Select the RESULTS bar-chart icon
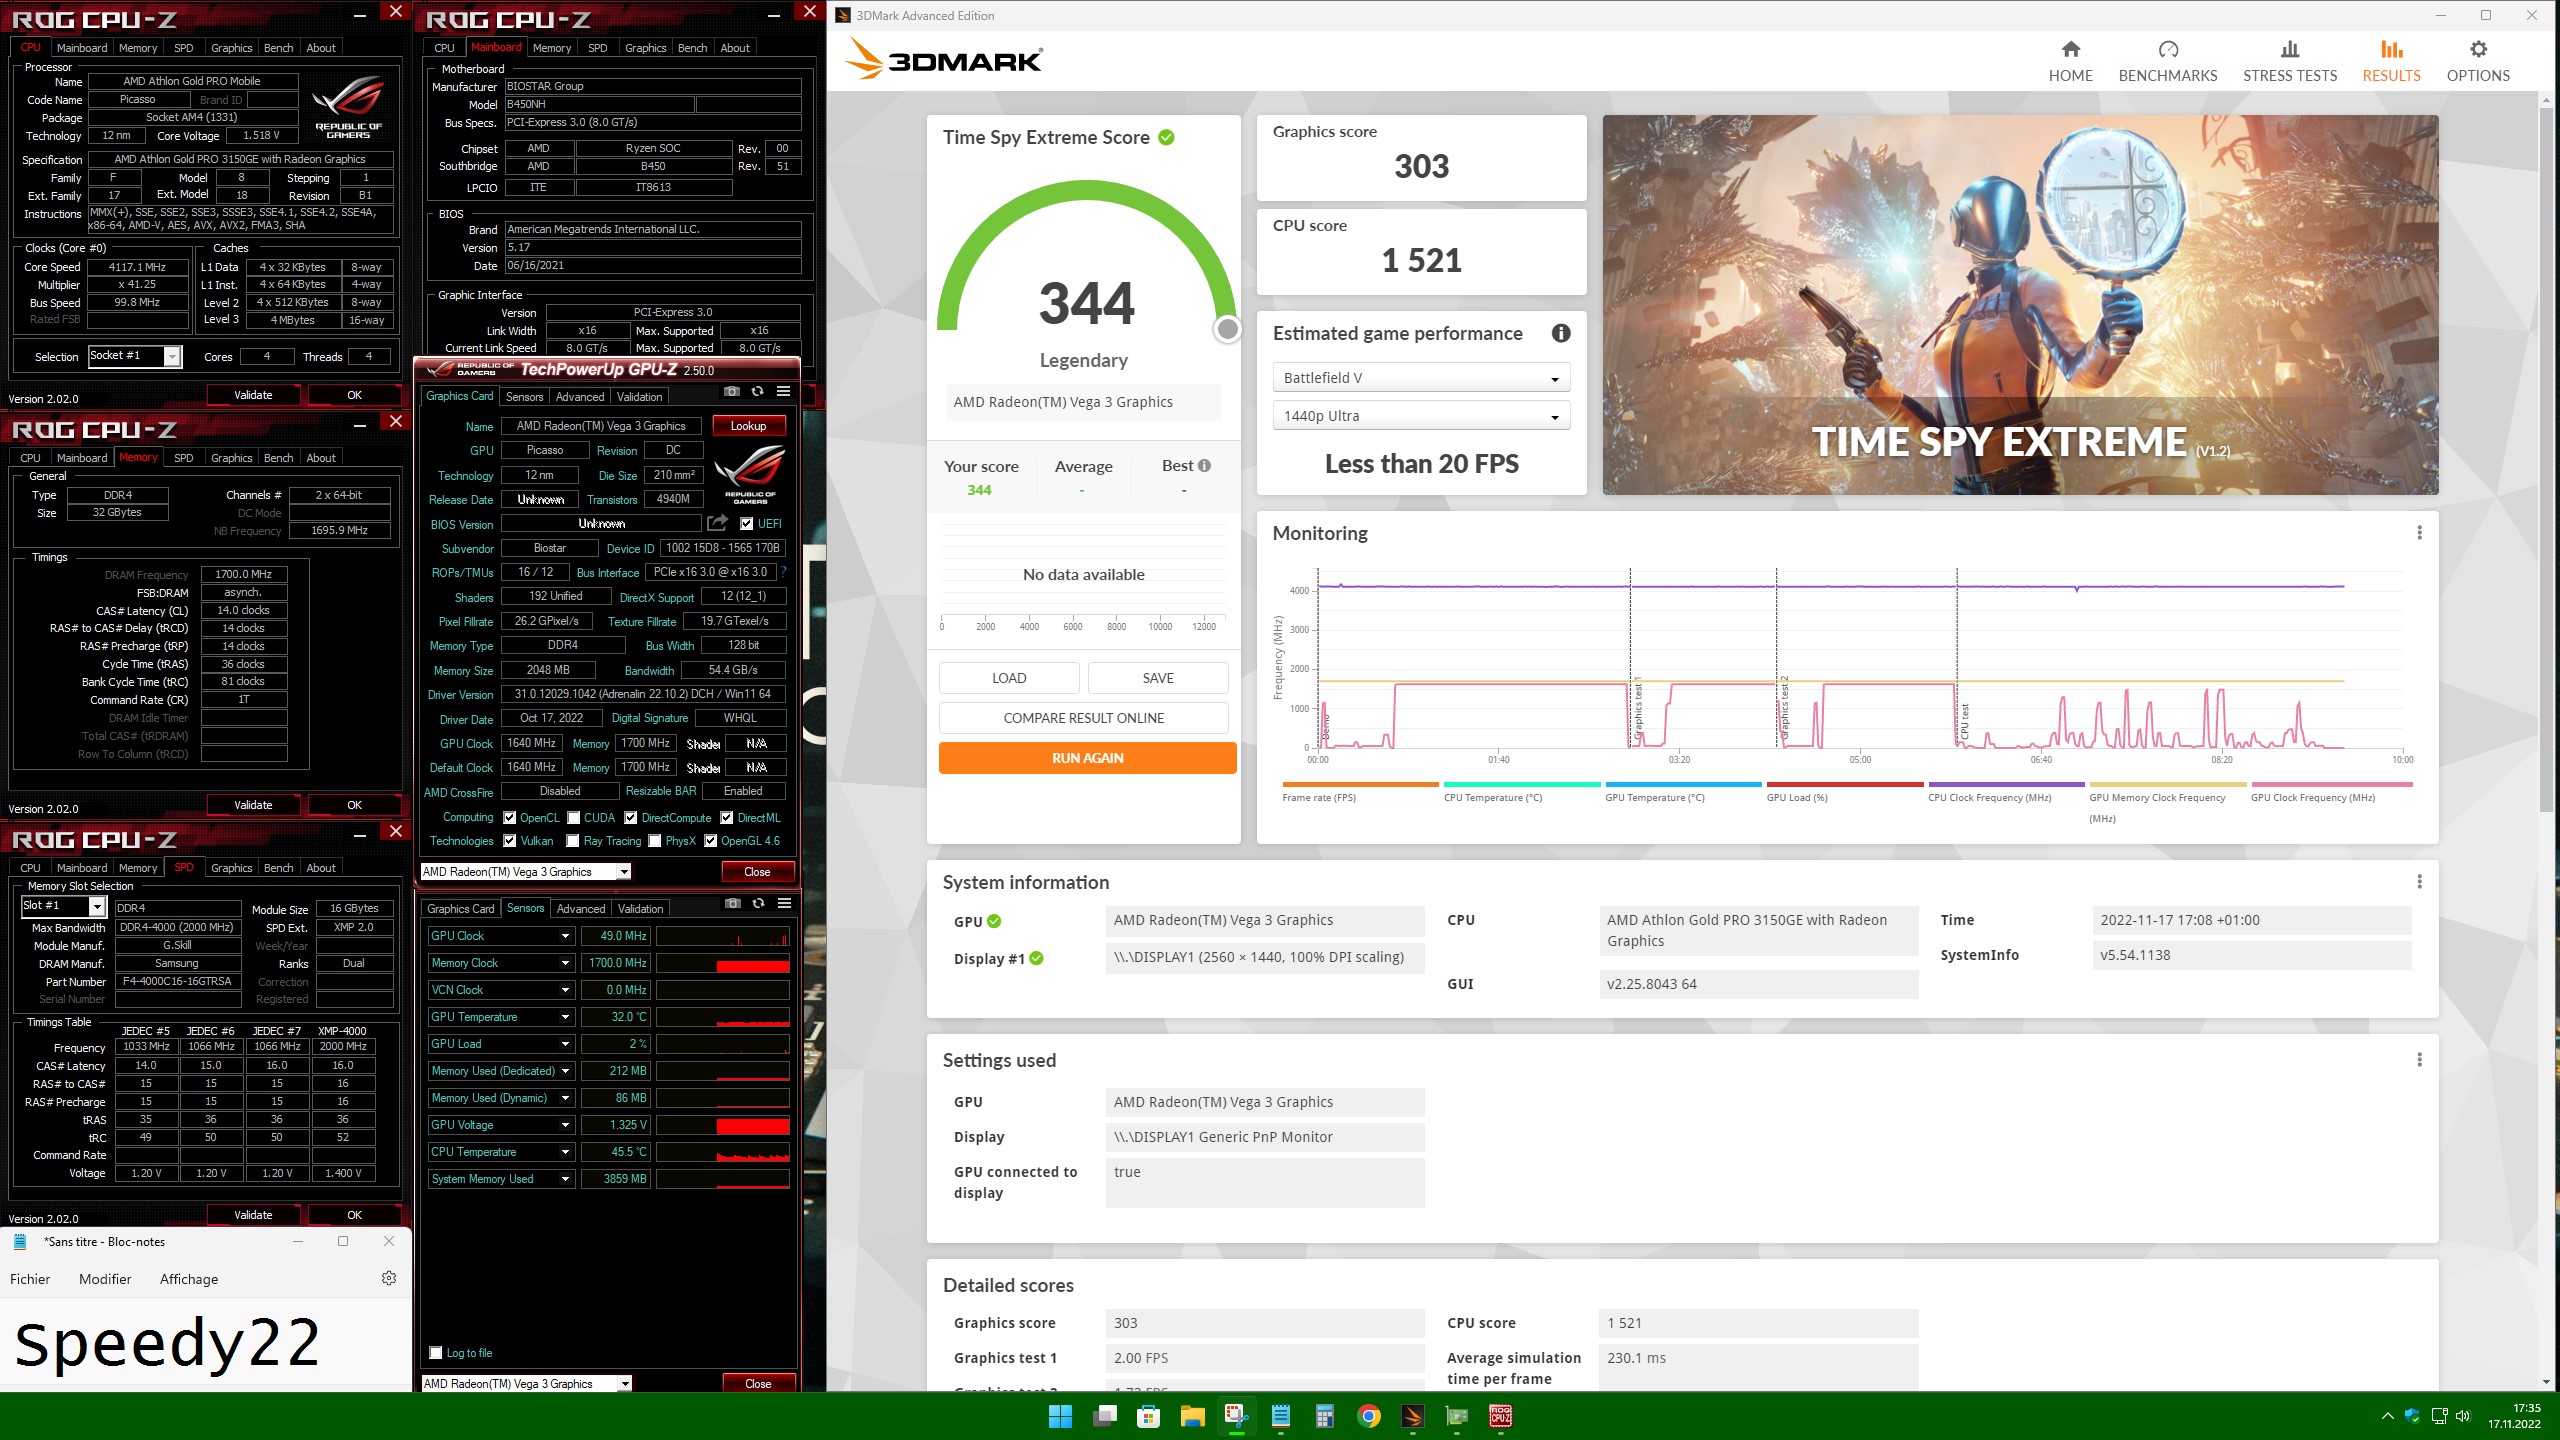This screenshot has width=2560, height=1440. click(2391, 49)
